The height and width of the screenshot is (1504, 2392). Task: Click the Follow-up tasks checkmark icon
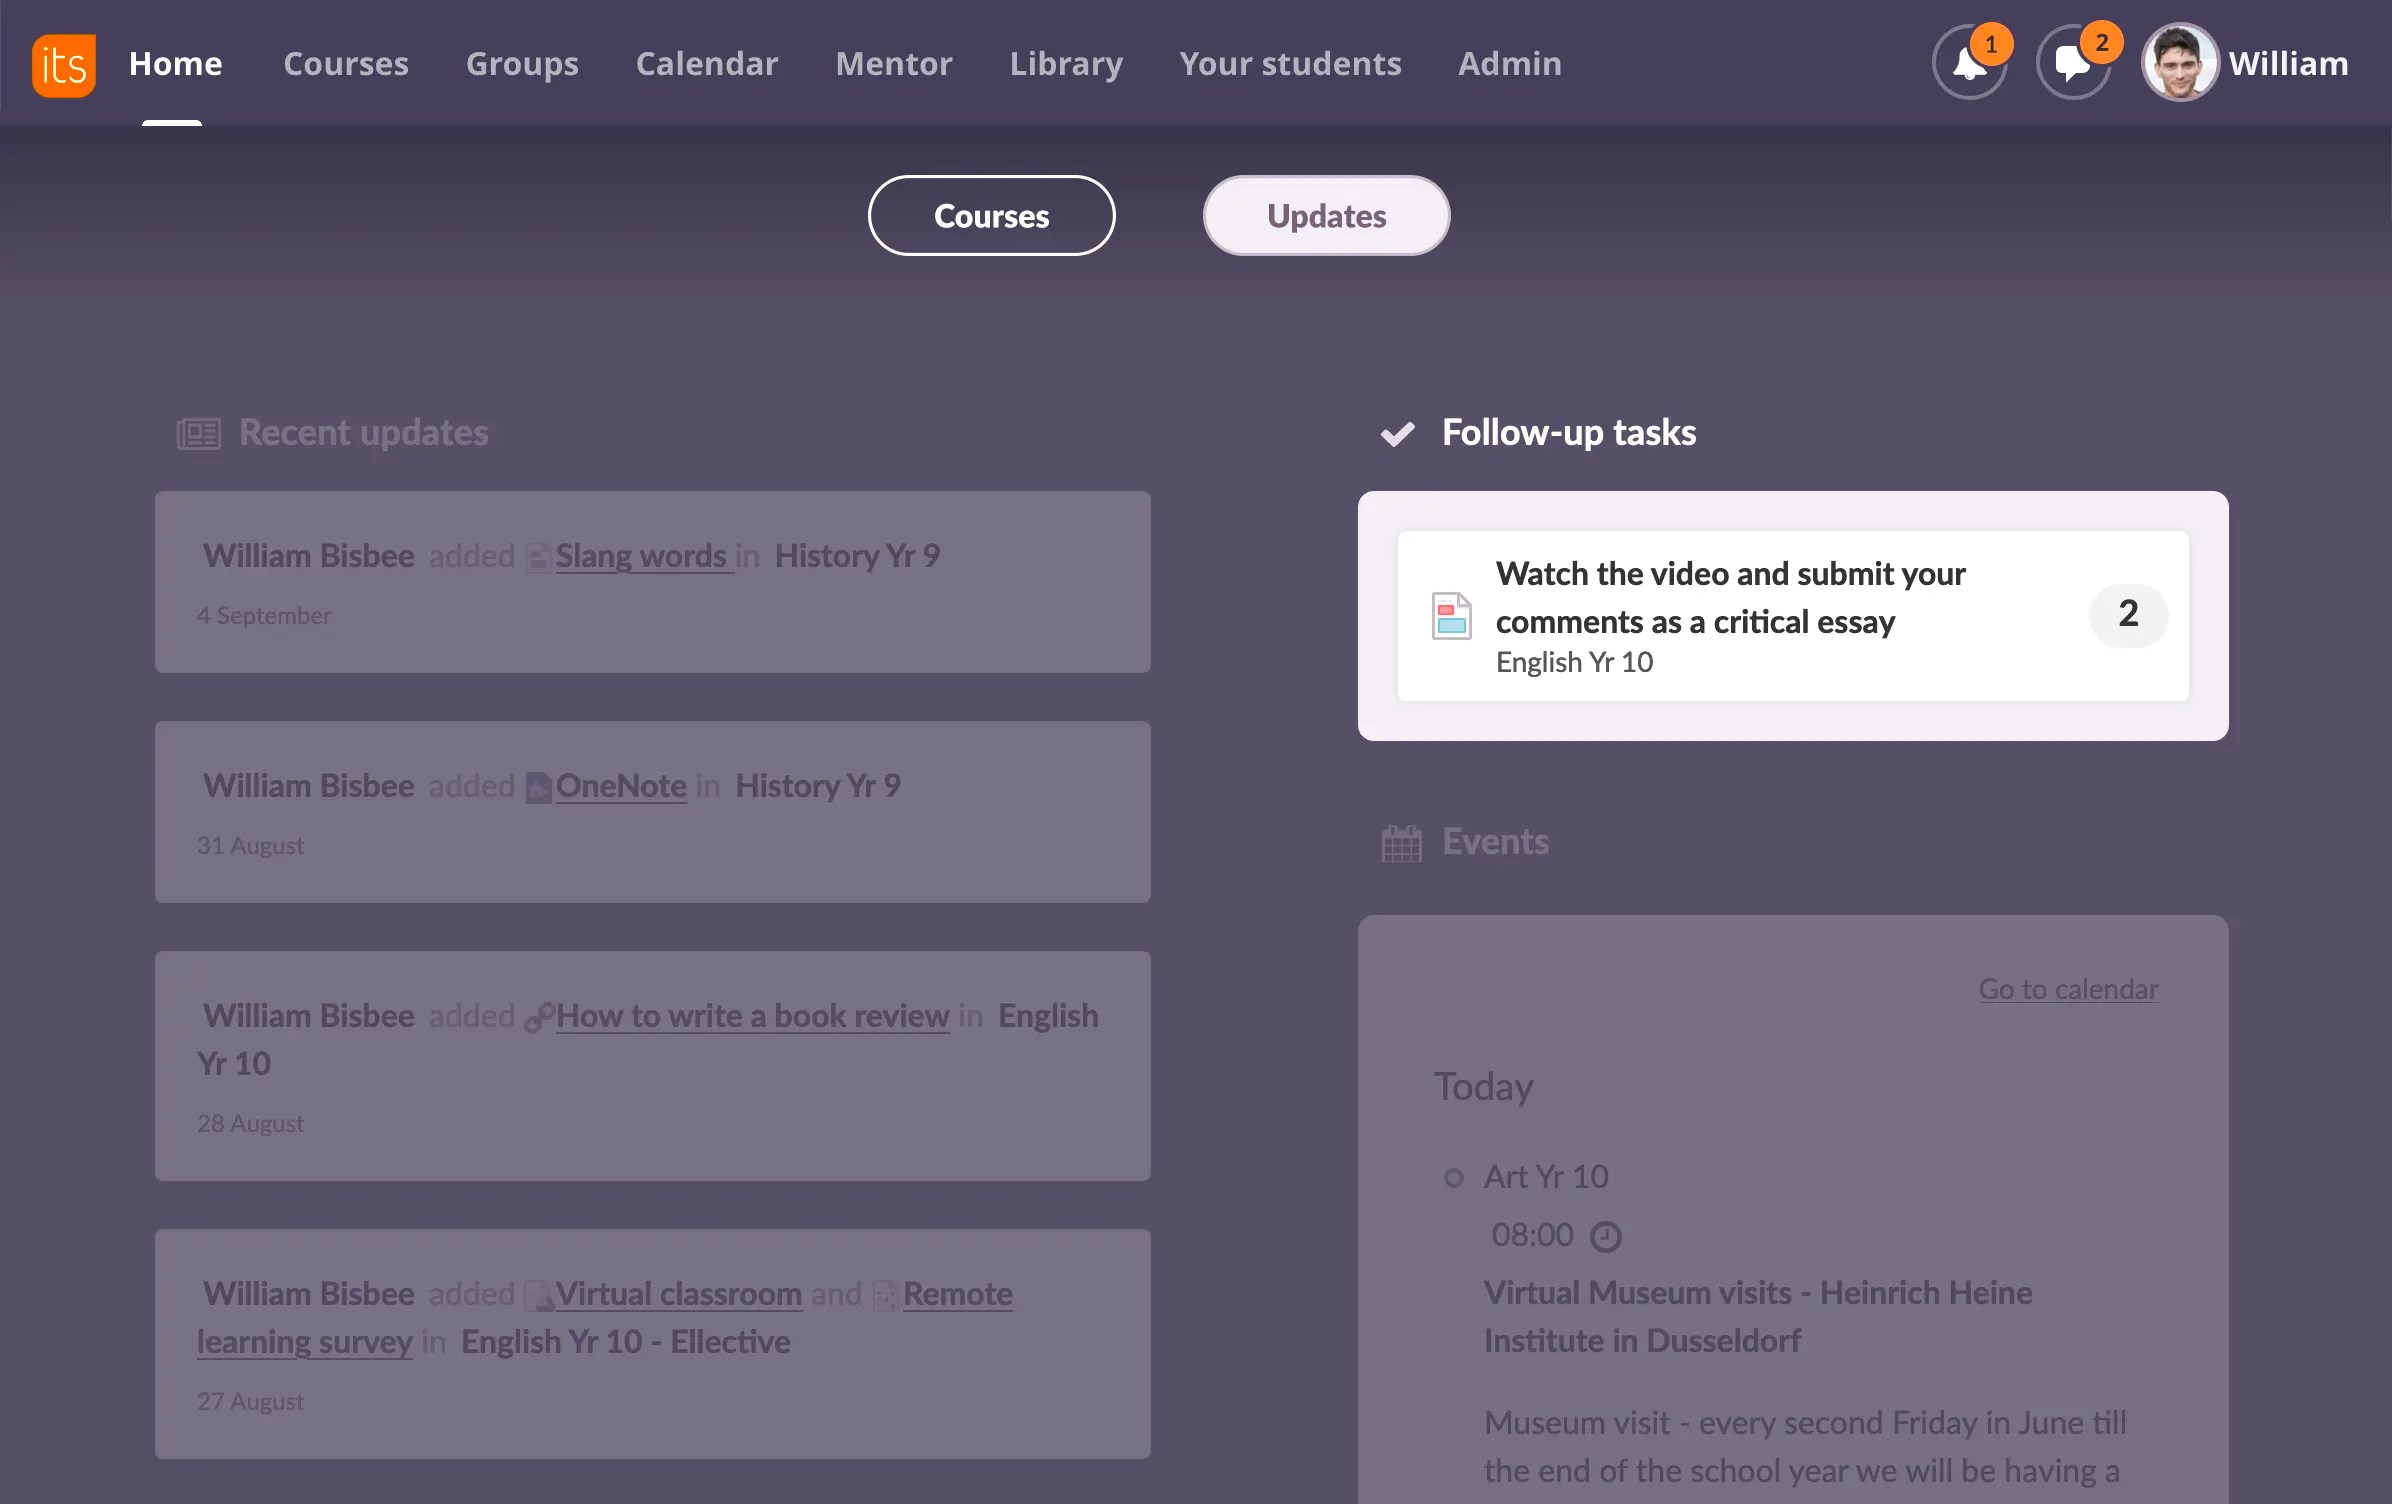tap(1397, 433)
